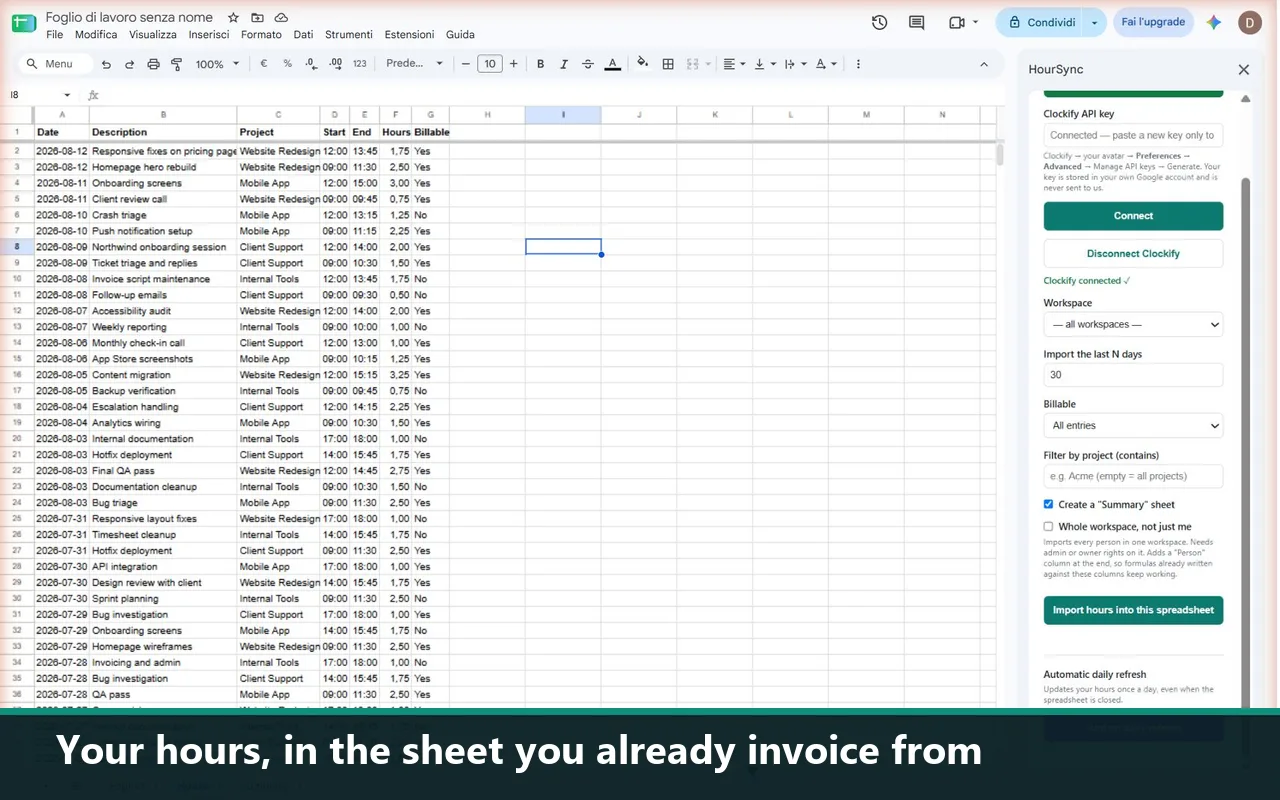Open the Formato menu
This screenshot has height=800, width=1280.
pyautogui.click(x=261, y=35)
